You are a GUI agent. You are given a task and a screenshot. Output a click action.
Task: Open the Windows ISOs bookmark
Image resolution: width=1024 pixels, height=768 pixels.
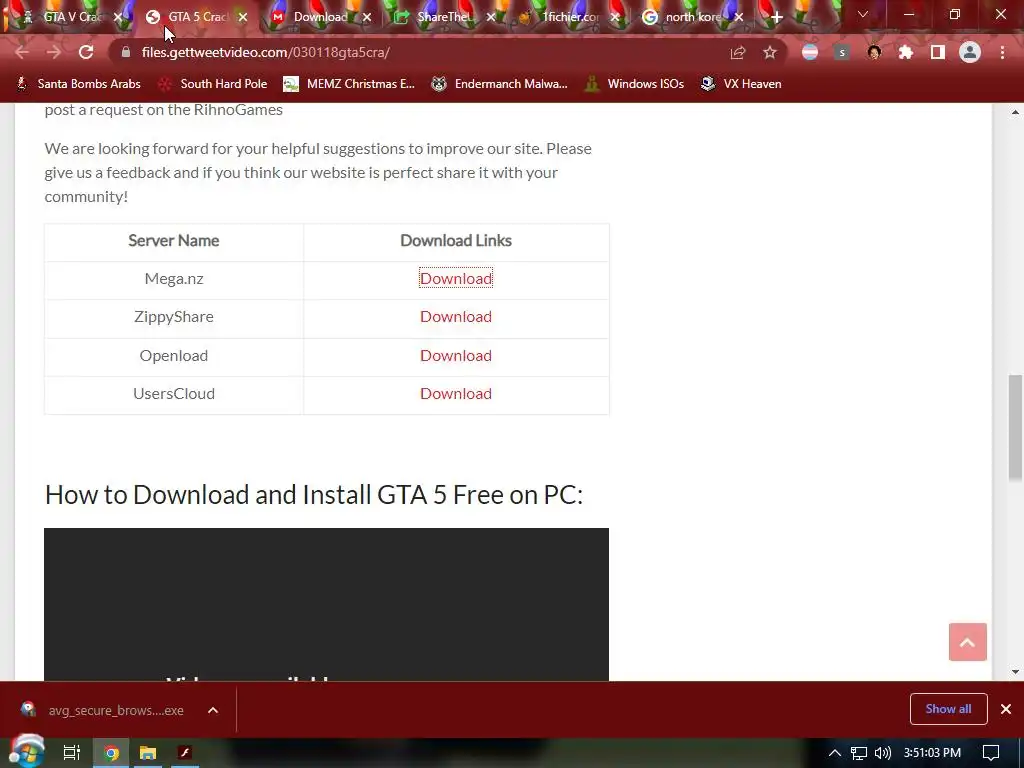click(633, 84)
